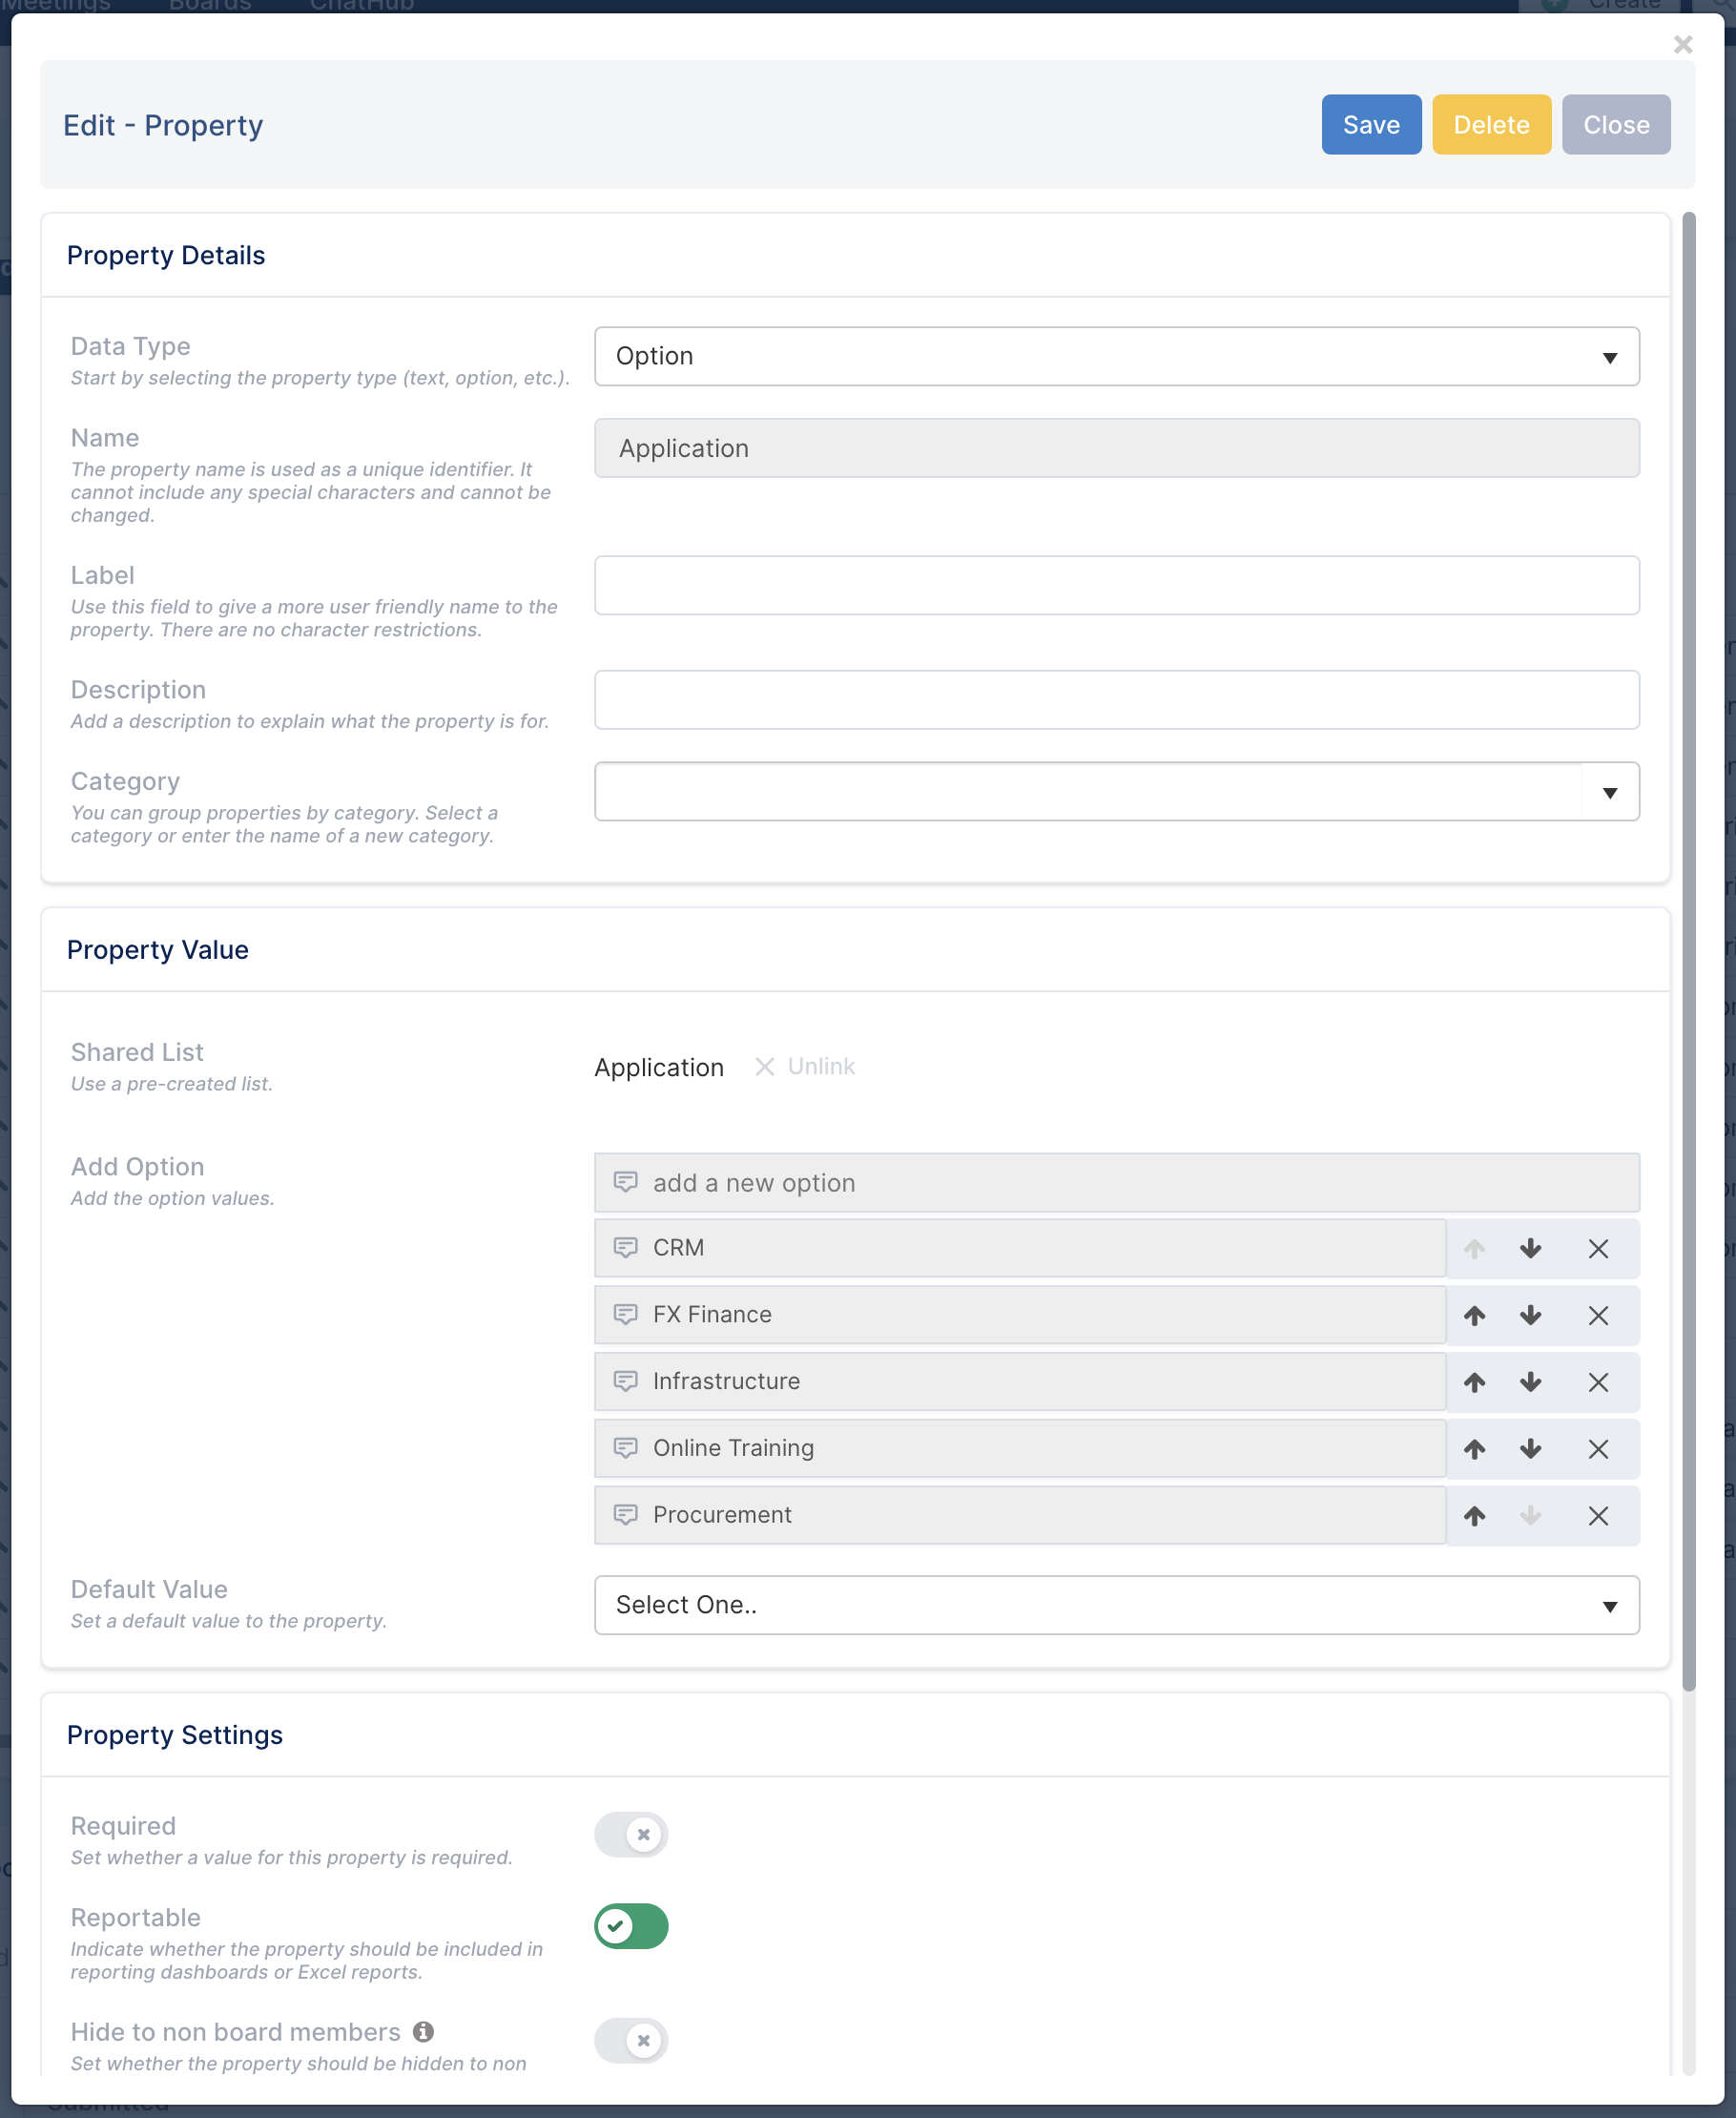
Task: Enable Hide to non board members switch
Action: click(x=631, y=2040)
